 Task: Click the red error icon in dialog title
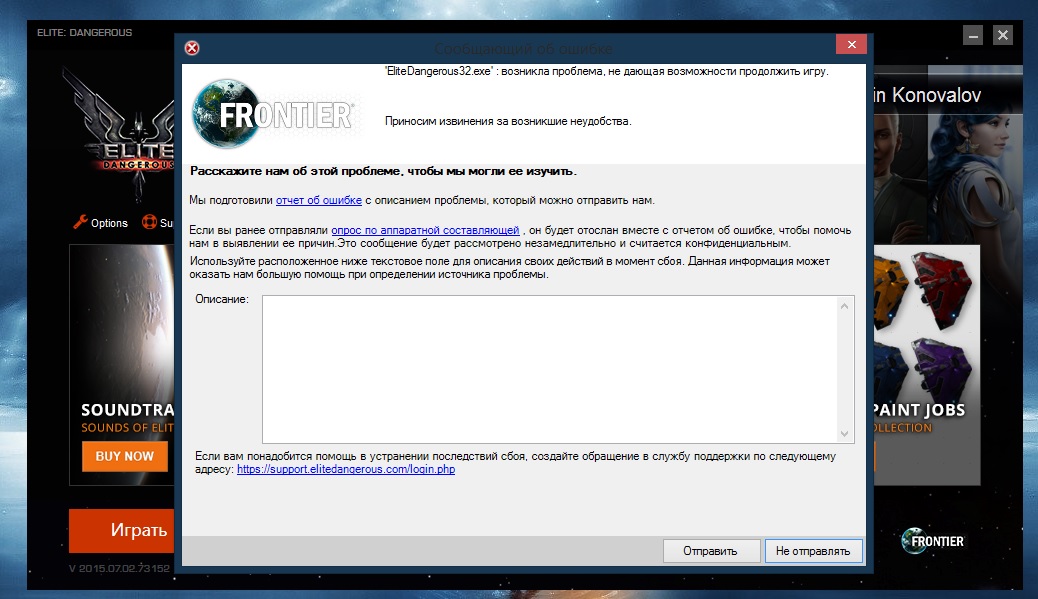pyautogui.click(x=192, y=48)
